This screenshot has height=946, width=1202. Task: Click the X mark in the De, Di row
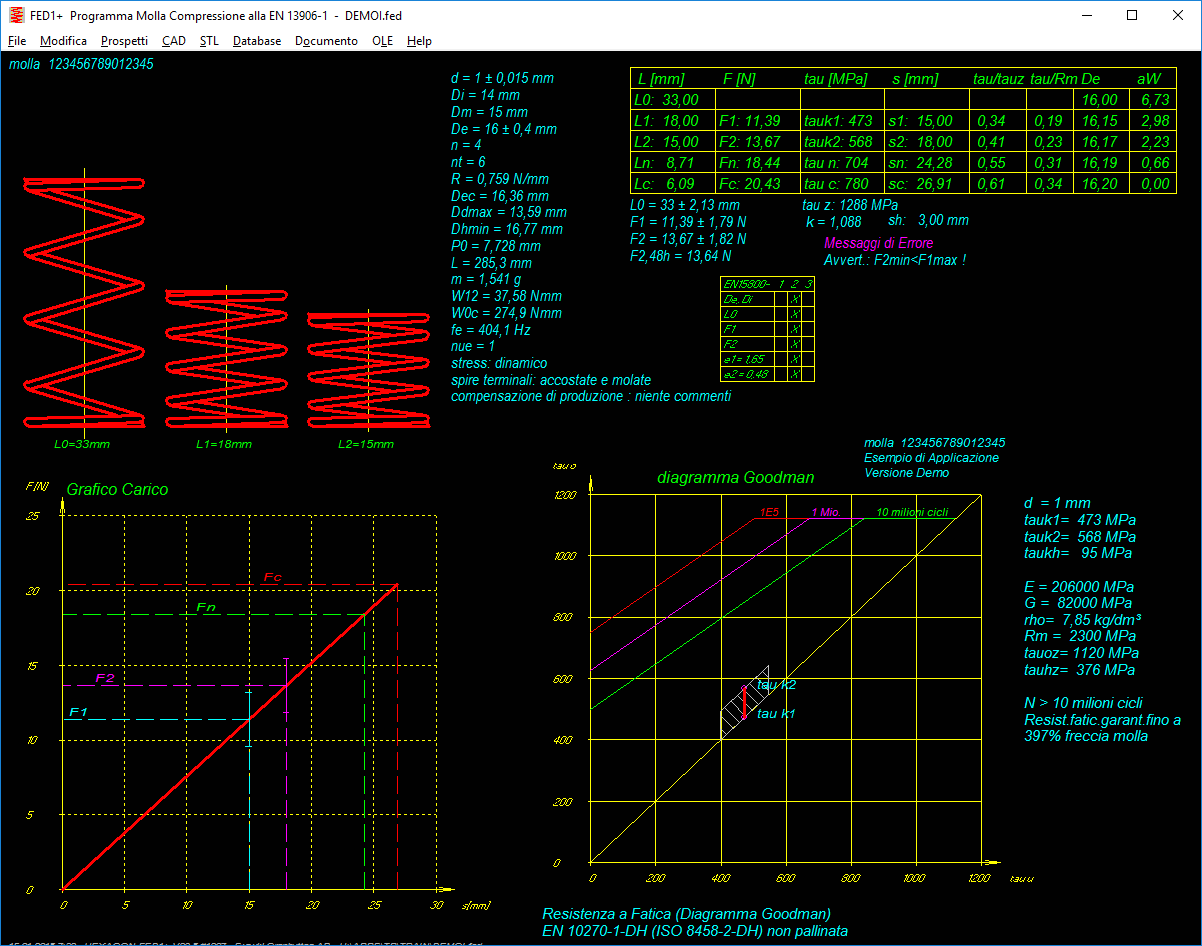click(x=794, y=298)
